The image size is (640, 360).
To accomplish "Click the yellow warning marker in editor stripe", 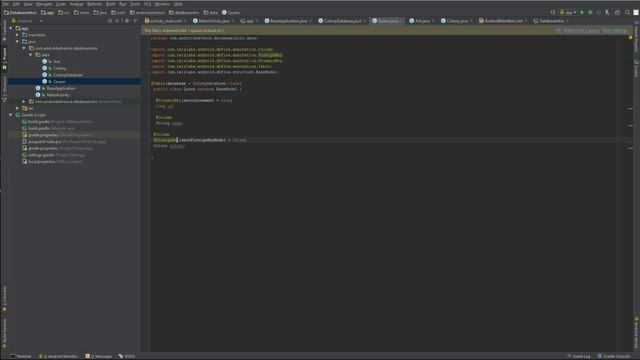I will click(x=630, y=37).
